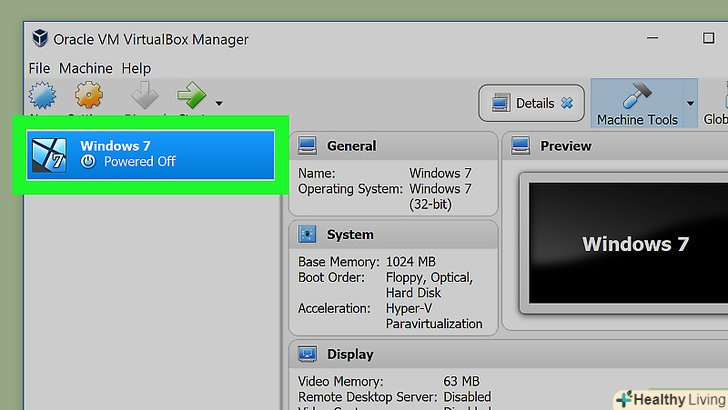Open the Help menu
The width and height of the screenshot is (728, 410).
point(136,68)
